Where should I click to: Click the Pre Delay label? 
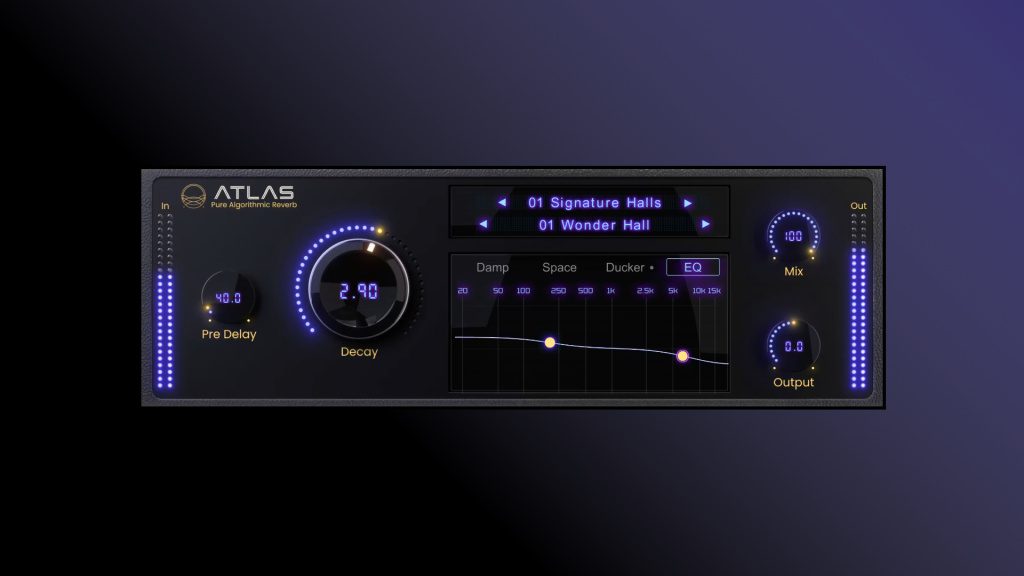point(229,334)
